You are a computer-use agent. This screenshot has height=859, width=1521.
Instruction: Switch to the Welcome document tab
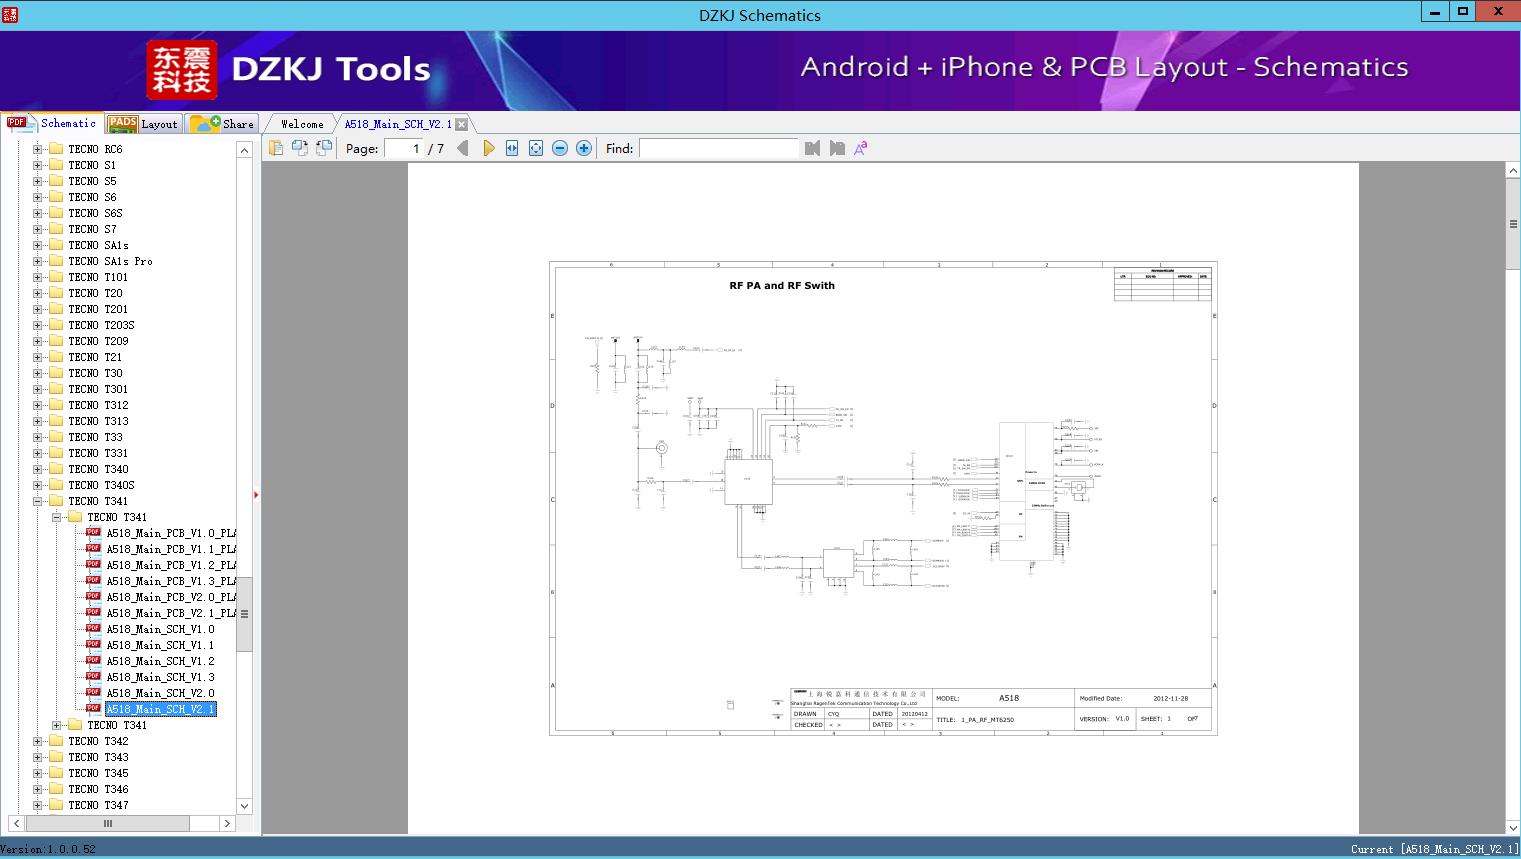tap(302, 124)
